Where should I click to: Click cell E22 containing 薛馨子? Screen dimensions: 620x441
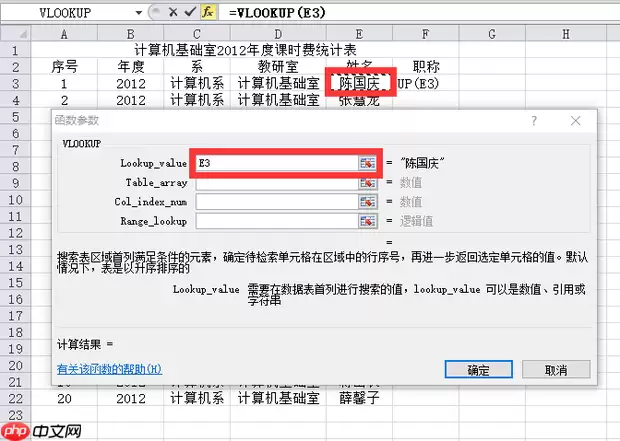coord(359,398)
